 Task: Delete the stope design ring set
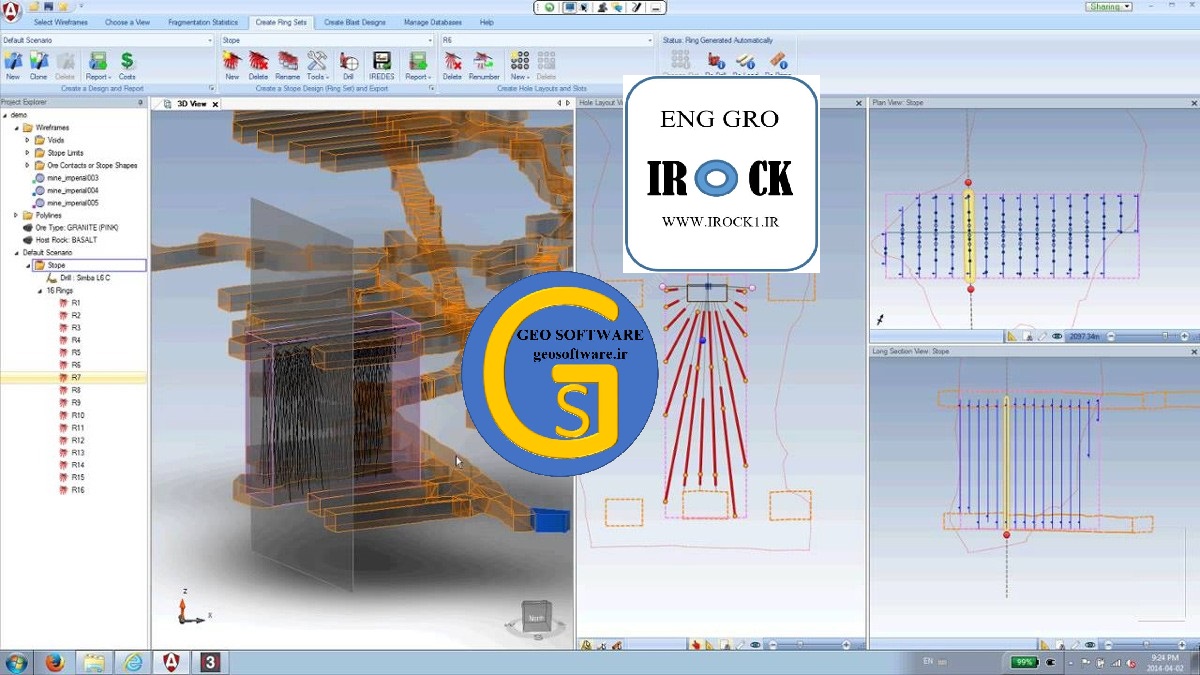pyautogui.click(x=258, y=64)
